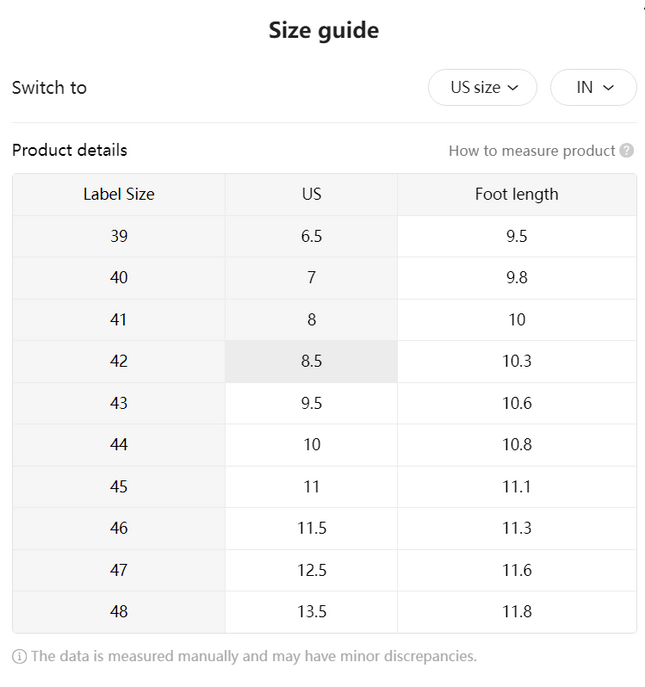Viewport: 645px width, 687px height.
Task: Click the Size guide heading
Action: click(324, 30)
